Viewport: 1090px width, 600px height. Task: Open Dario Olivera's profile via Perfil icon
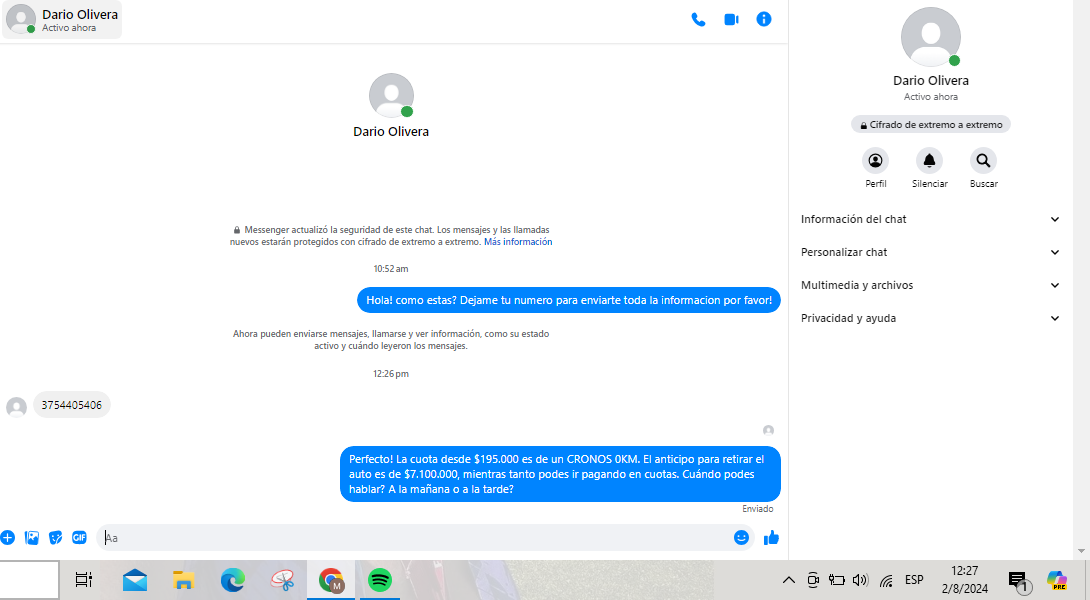pyautogui.click(x=875, y=161)
